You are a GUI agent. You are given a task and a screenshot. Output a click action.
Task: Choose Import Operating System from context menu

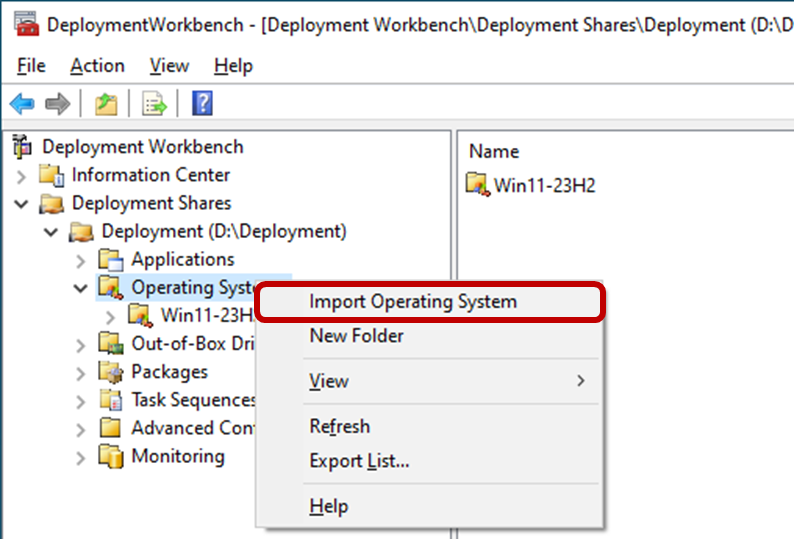click(412, 302)
